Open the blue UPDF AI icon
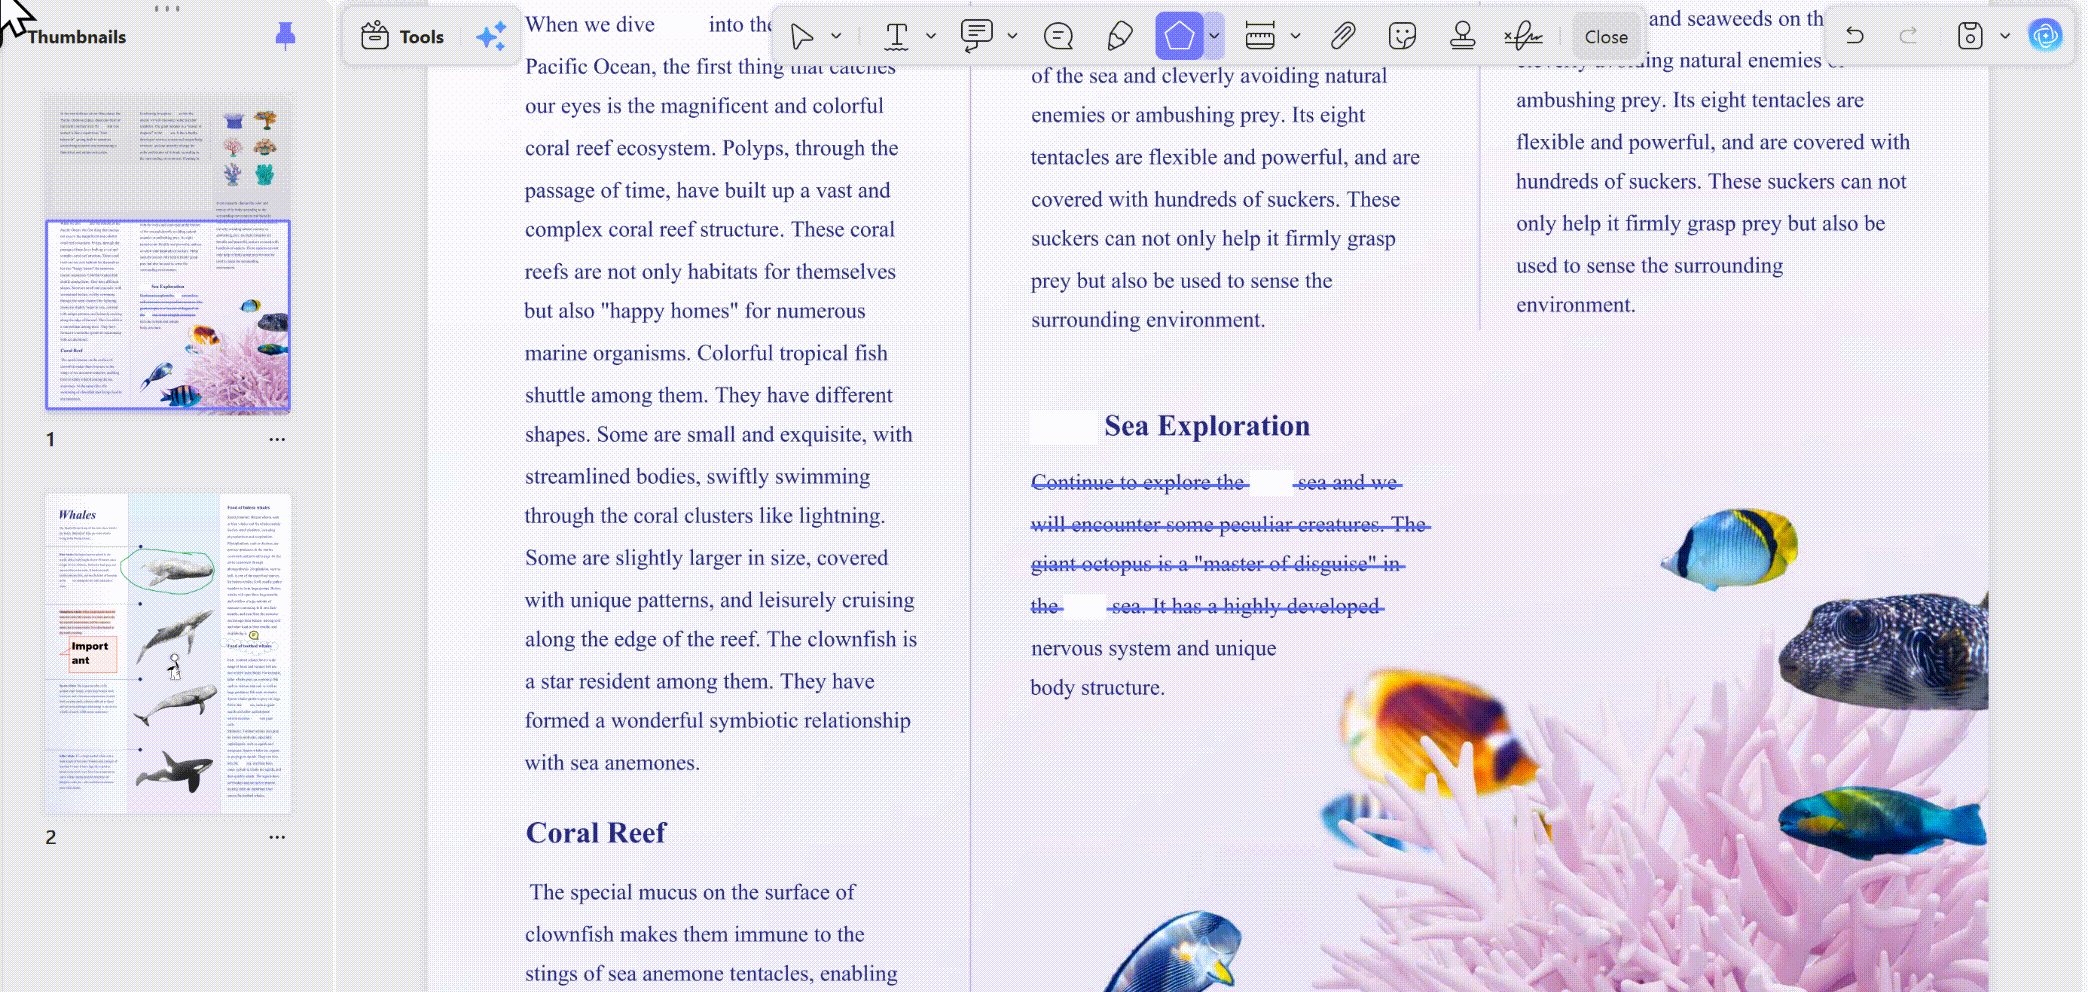This screenshot has width=2088, height=992. (2046, 36)
